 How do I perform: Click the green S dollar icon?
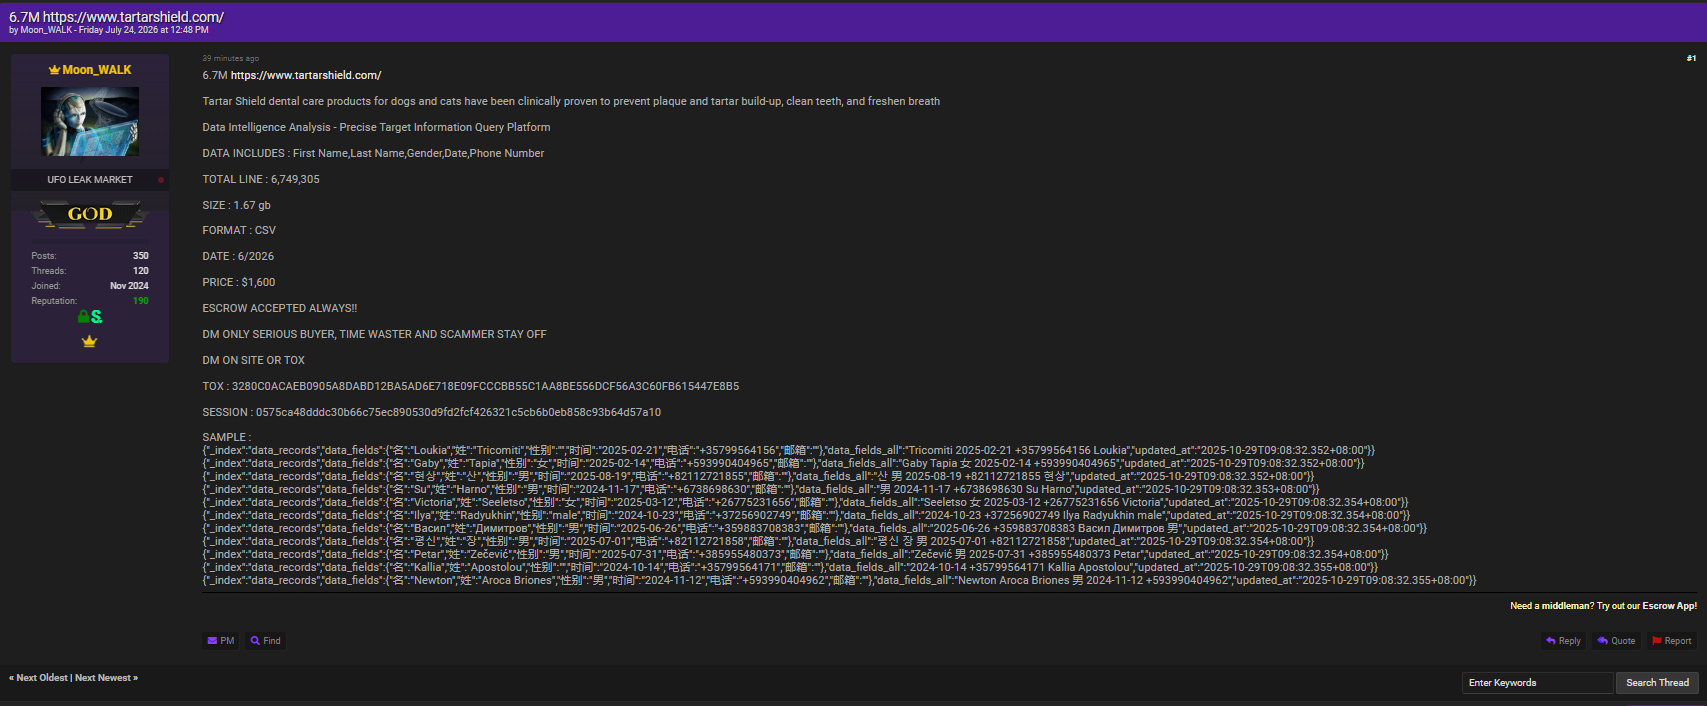(x=97, y=317)
